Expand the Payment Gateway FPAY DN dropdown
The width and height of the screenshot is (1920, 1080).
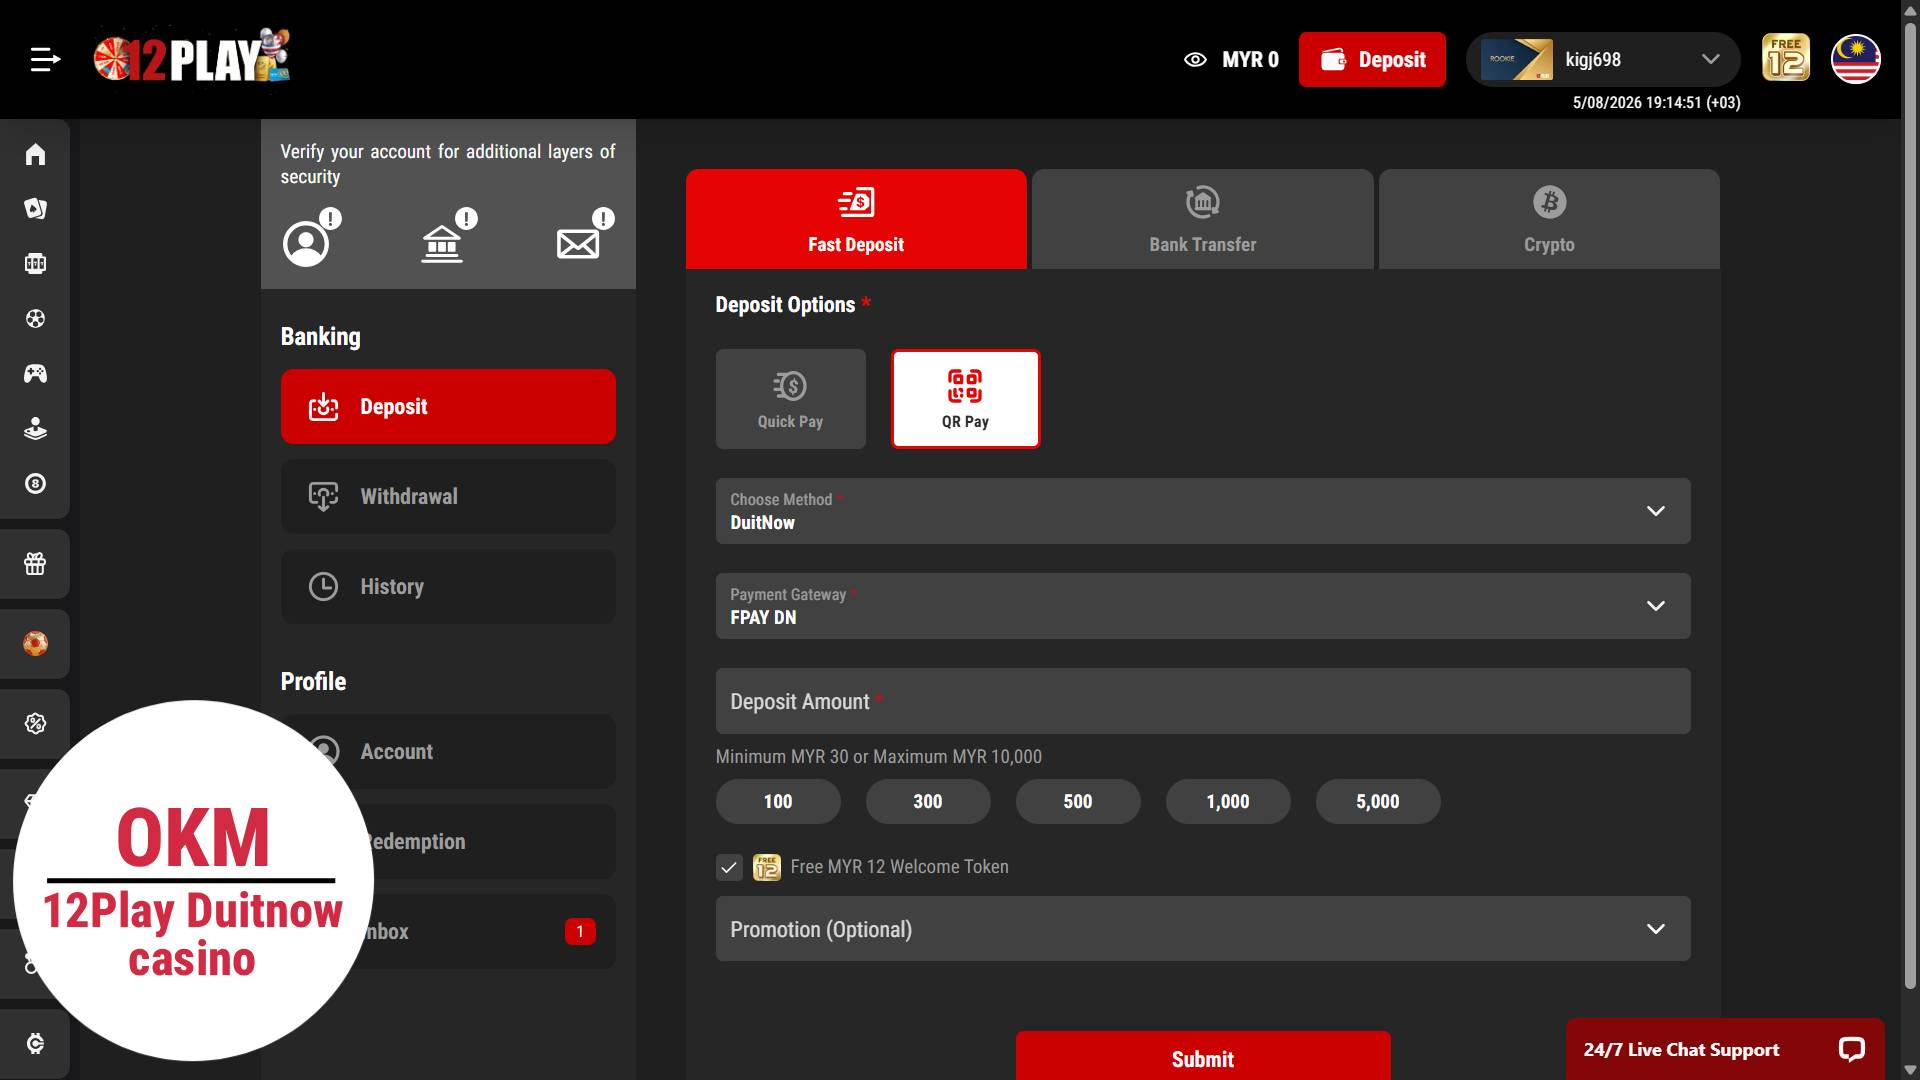[x=1203, y=606]
